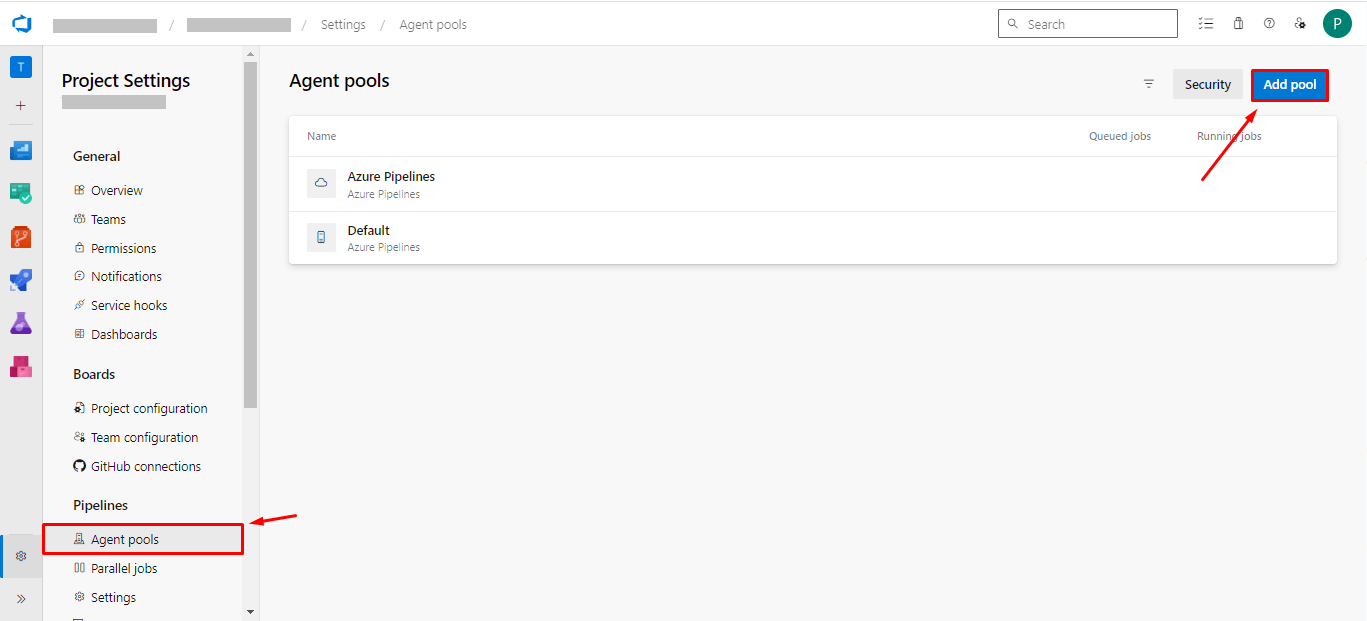Screen dimensions: 1367x621
Task: Open Repos icon in left rail
Action: tap(21, 237)
